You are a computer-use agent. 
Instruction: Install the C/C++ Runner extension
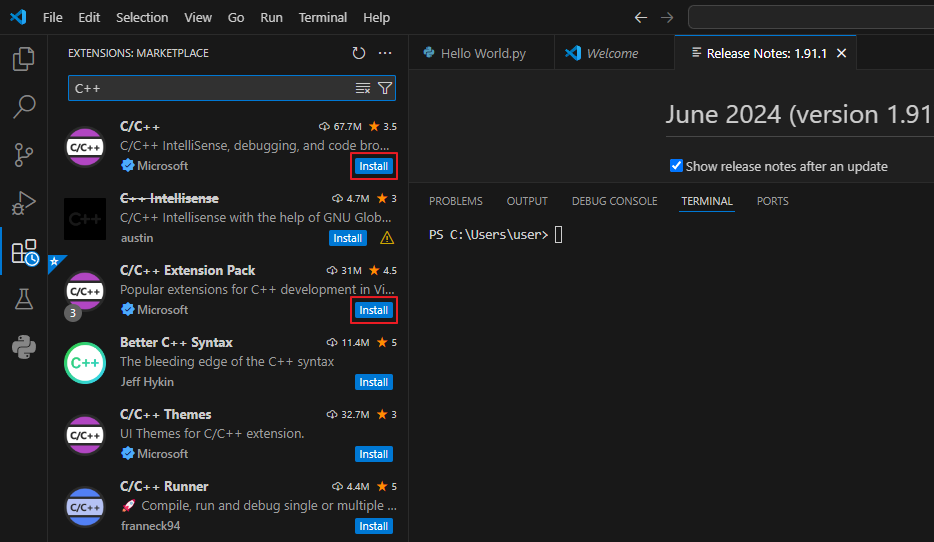click(373, 527)
